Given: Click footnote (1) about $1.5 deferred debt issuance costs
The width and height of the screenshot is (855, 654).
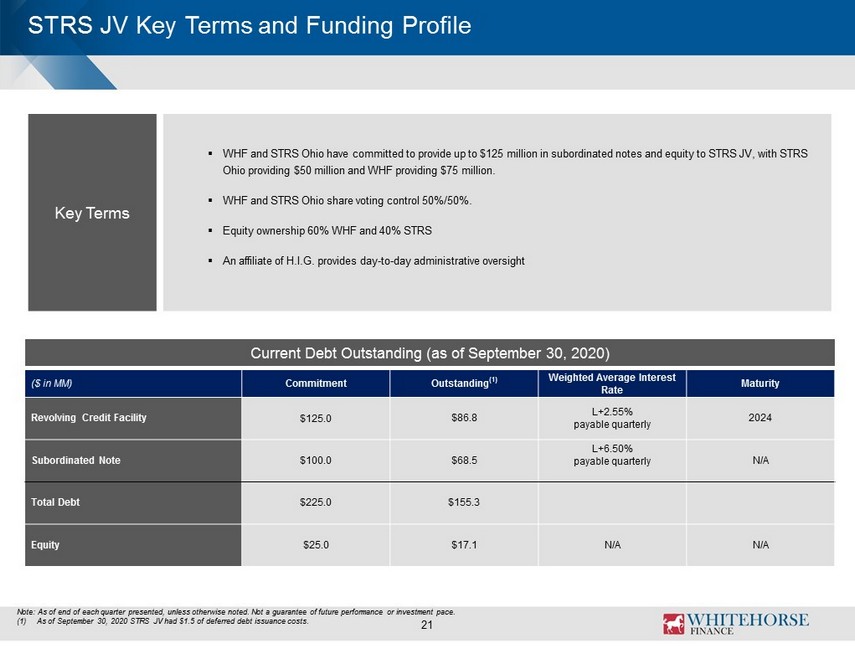Looking at the screenshot, I should click(x=162, y=621).
